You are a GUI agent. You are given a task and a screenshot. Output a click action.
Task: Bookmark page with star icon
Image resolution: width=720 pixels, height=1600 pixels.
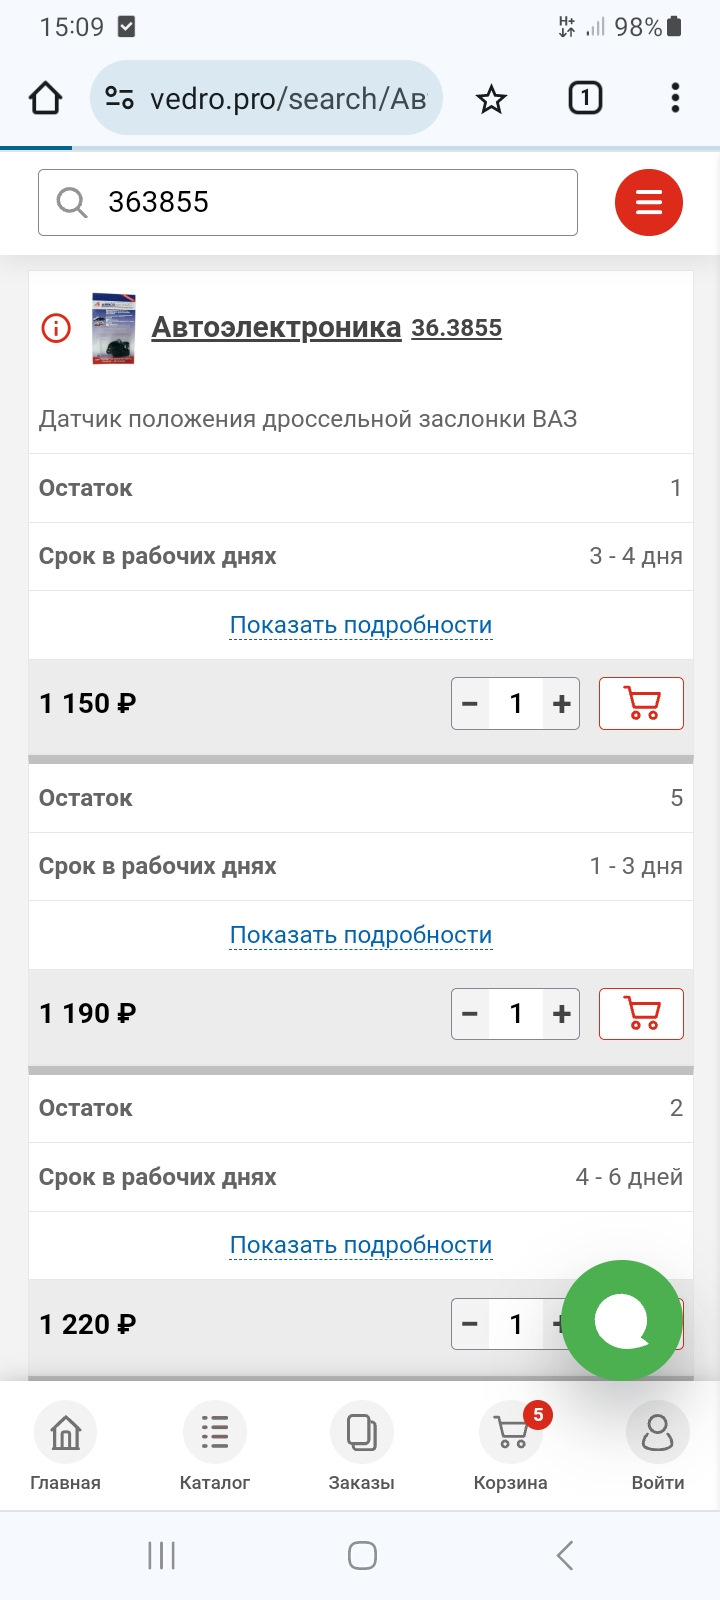[x=491, y=99]
